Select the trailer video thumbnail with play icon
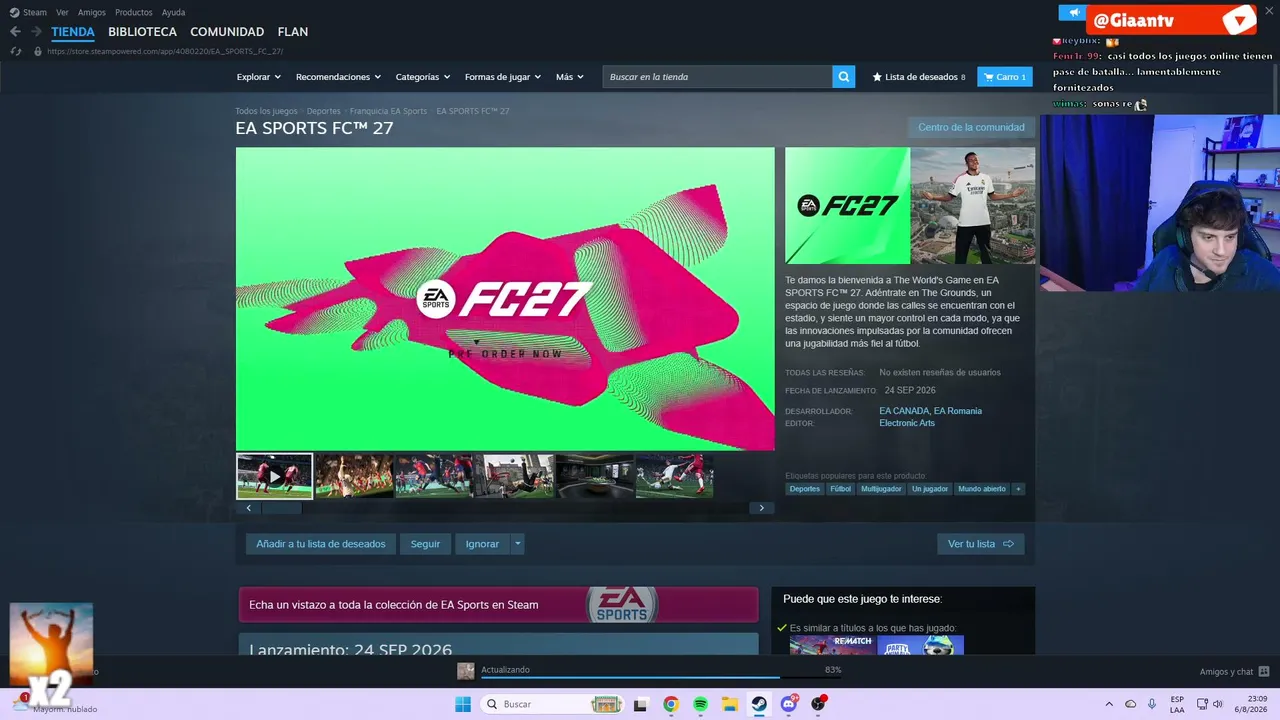 [x=274, y=476]
